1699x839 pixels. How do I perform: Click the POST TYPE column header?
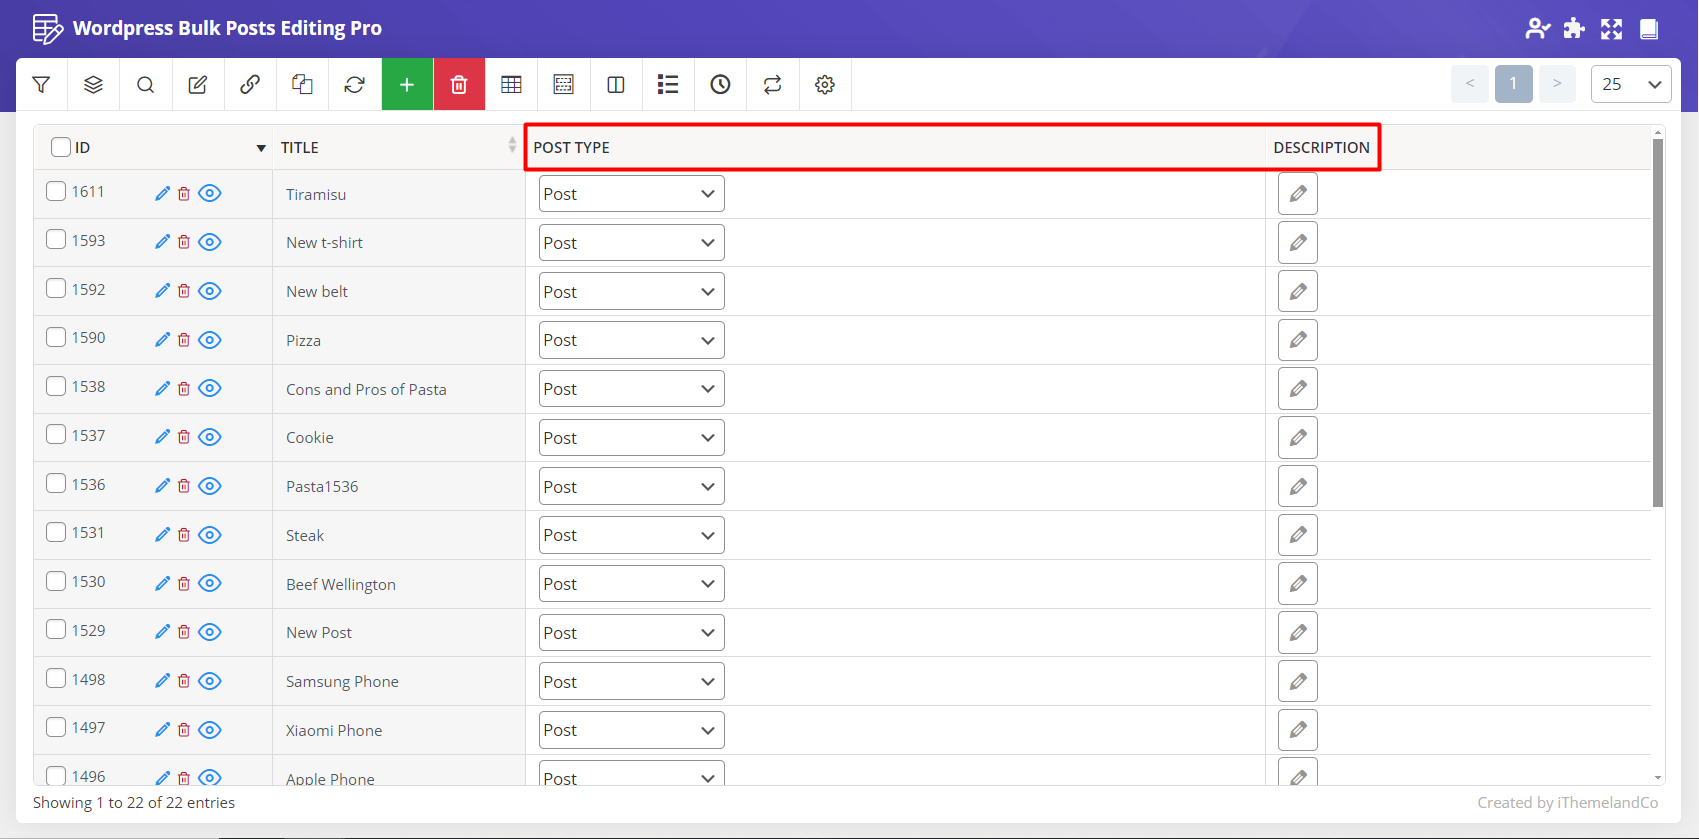[571, 147]
